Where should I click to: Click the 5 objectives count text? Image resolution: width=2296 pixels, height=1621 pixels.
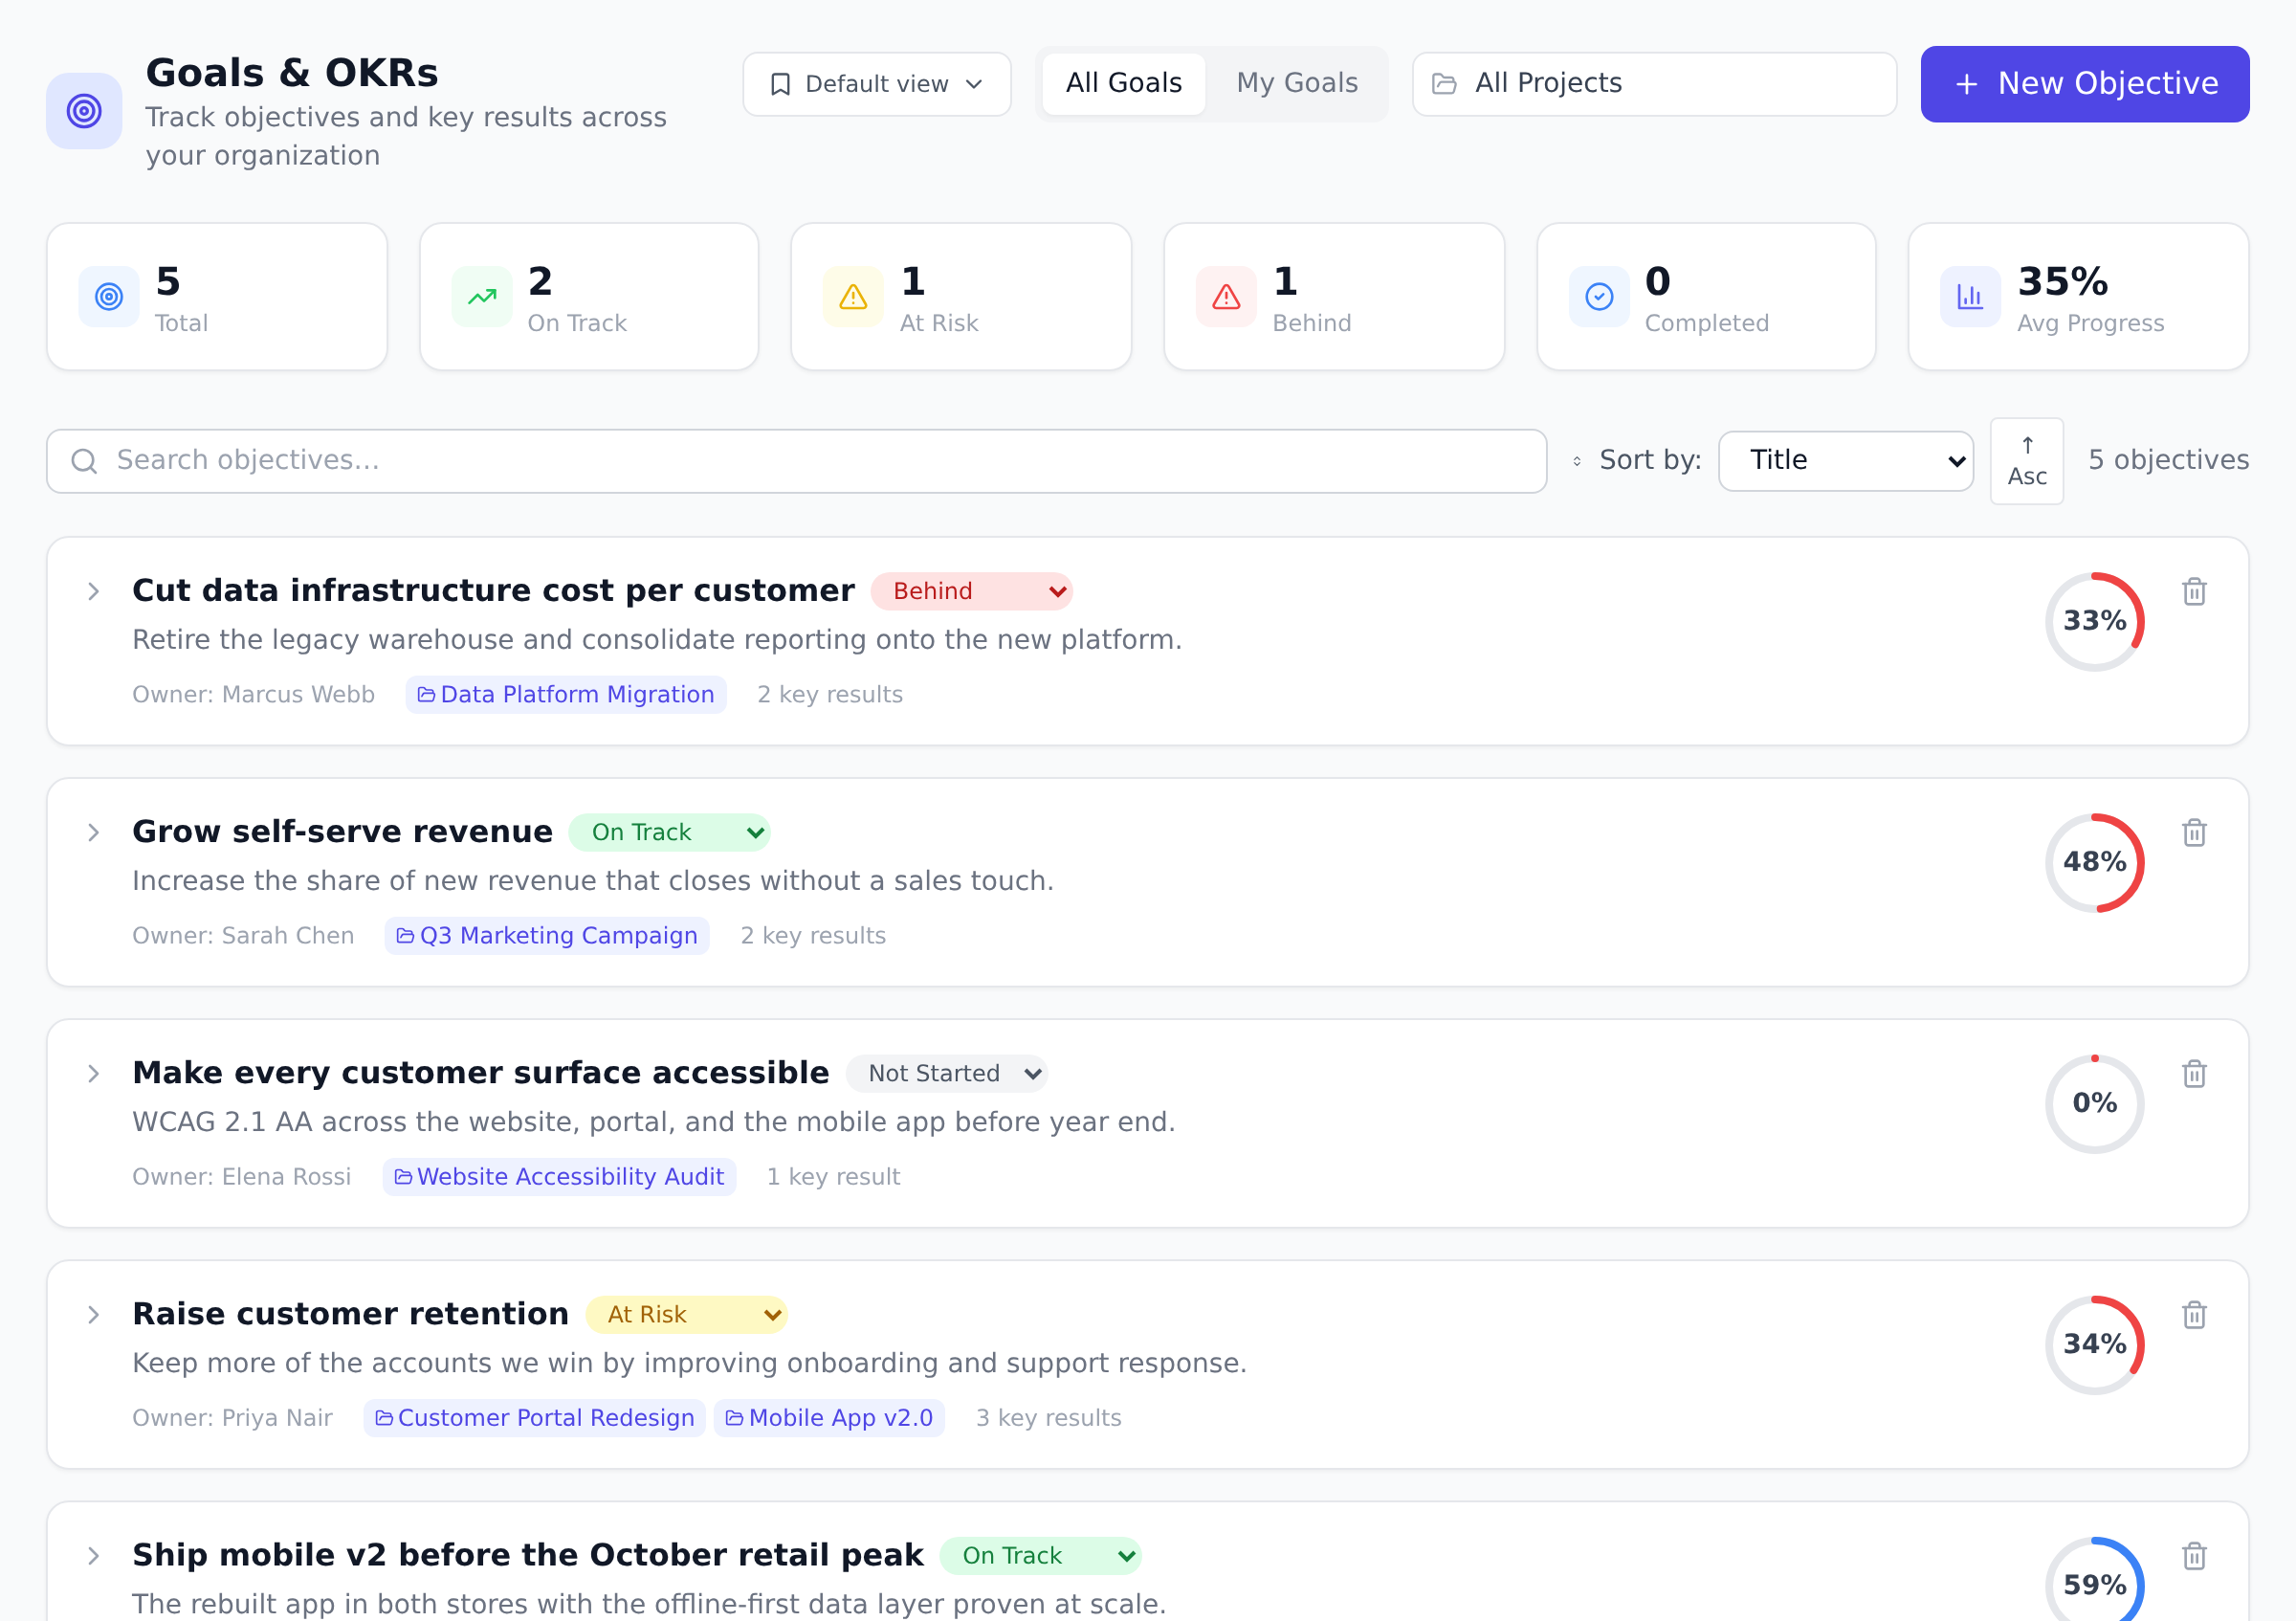tap(2168, 461)
